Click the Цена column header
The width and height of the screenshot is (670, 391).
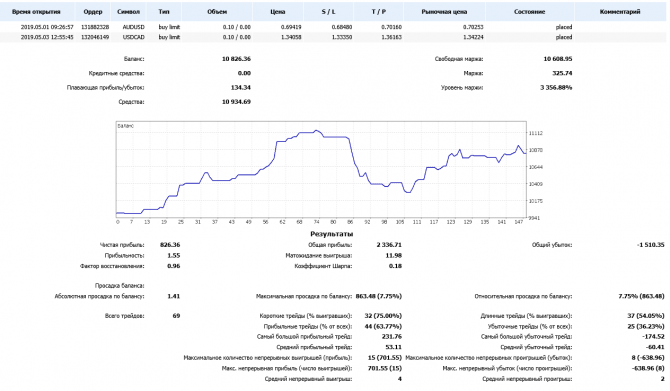tap(278, 12)
